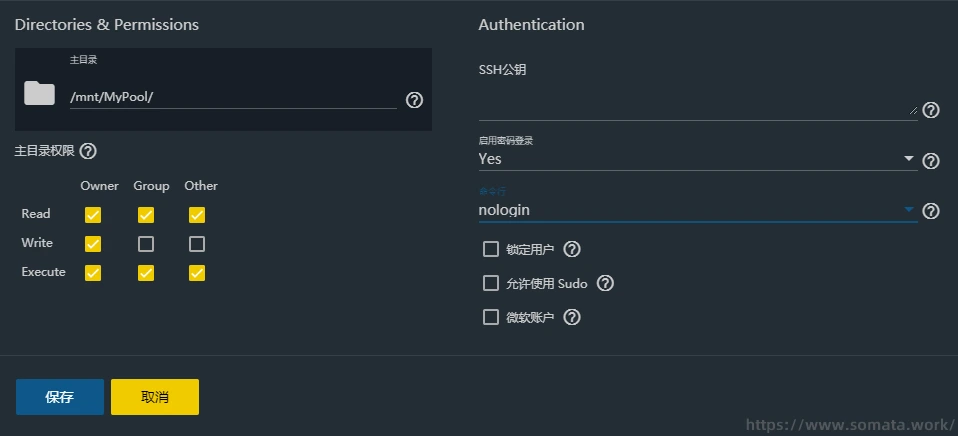Show help for 启用密码登录 setting

click(x=931, y=160)
